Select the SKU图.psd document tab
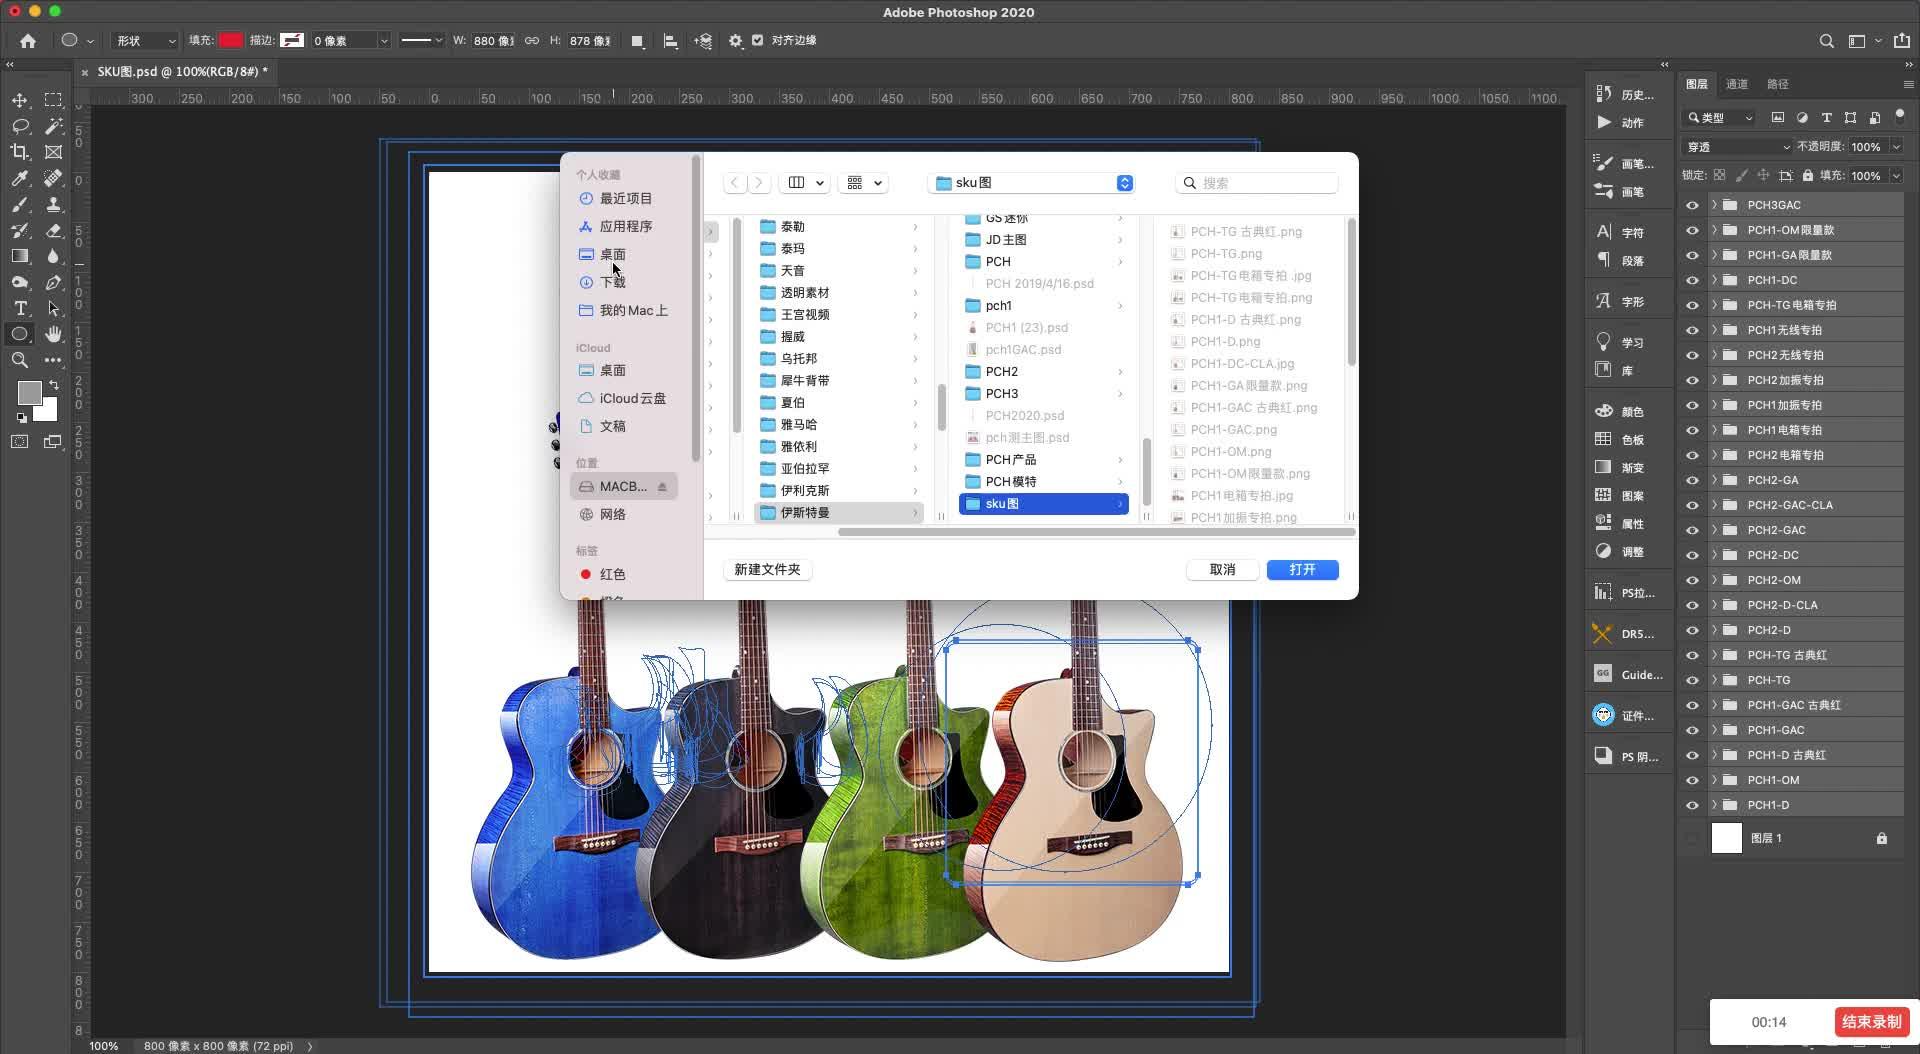 (x=182, y=72)
